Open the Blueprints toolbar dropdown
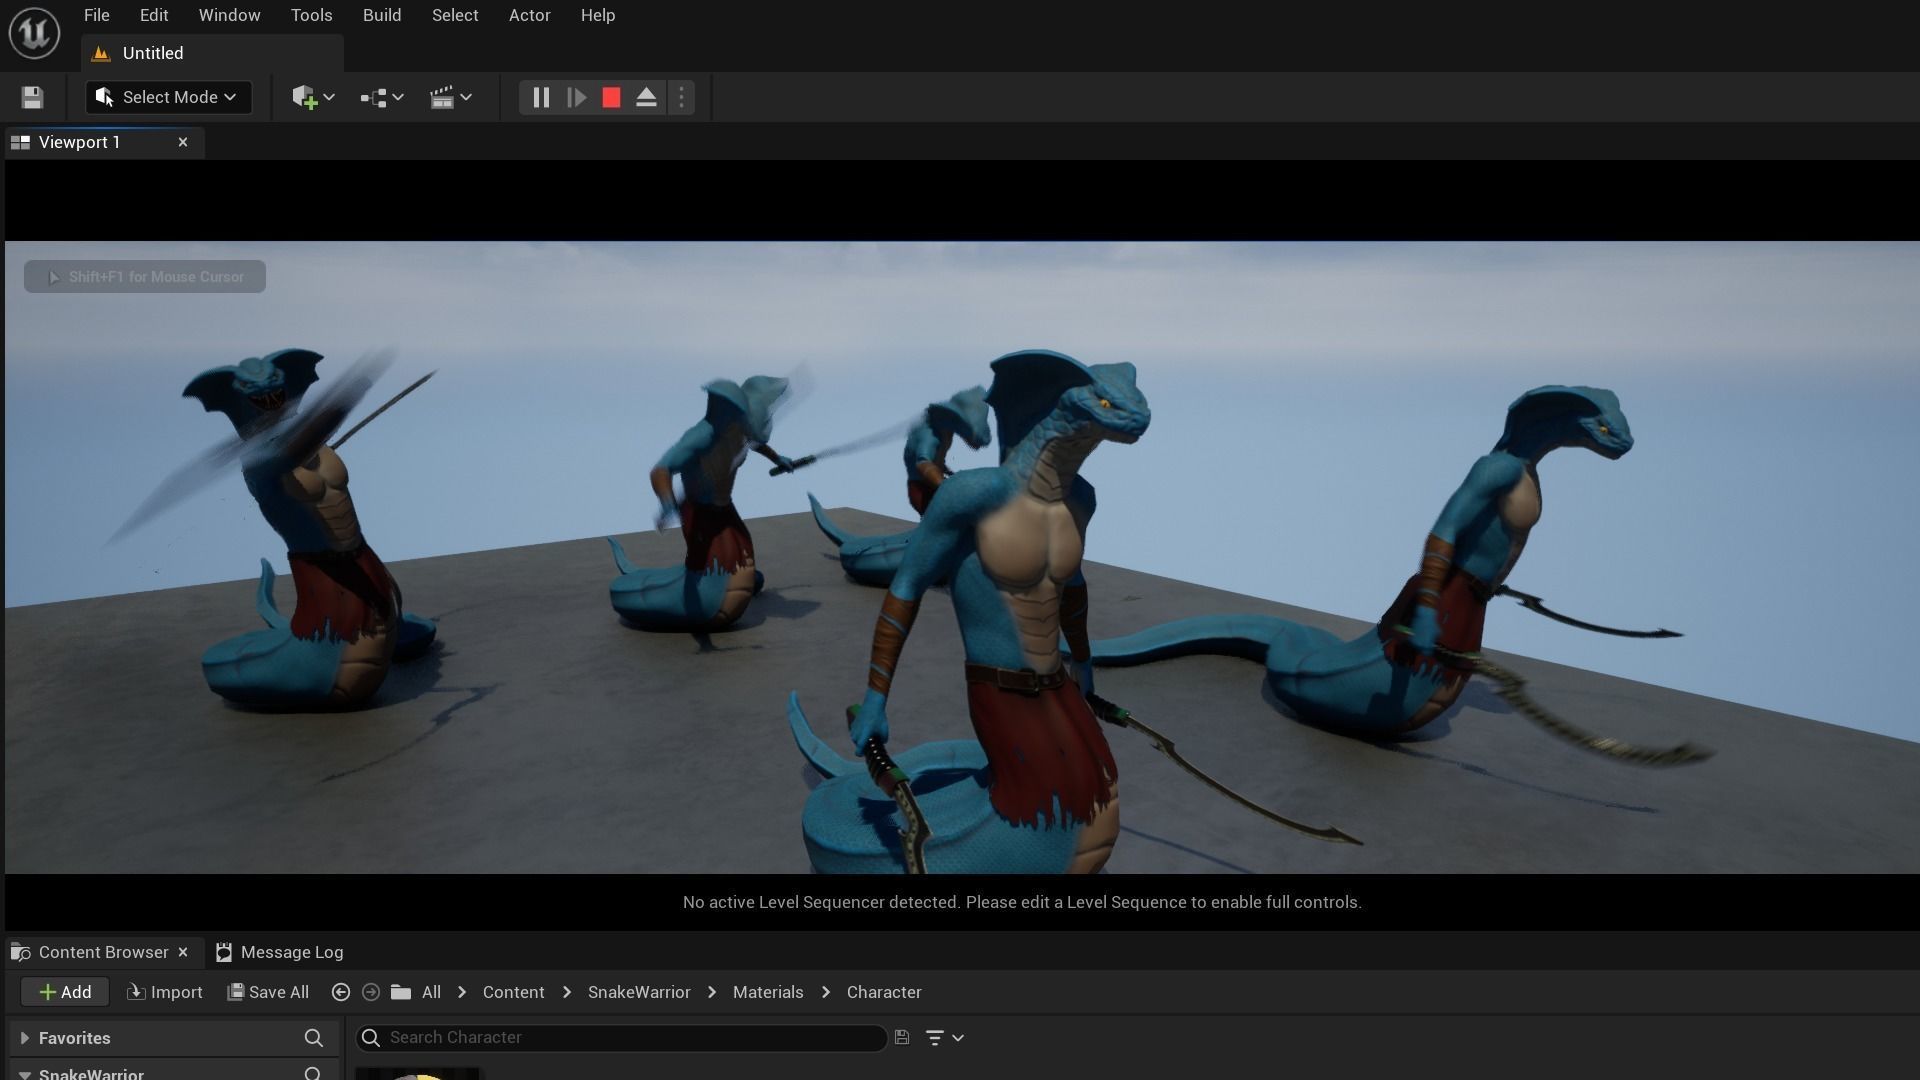The width and height of the screenshot is (1920, 1080). tap(382, 97)
